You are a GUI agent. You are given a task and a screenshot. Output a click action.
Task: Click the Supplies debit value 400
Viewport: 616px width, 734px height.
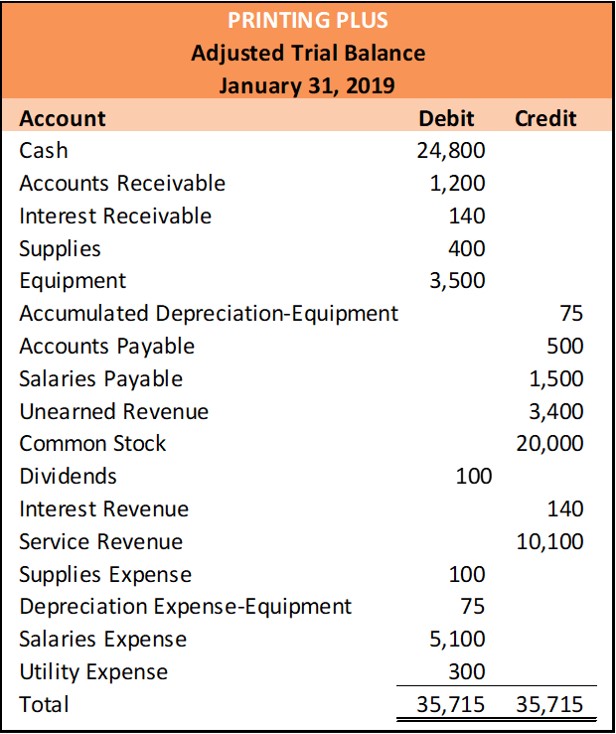click(x=466, y=248)
